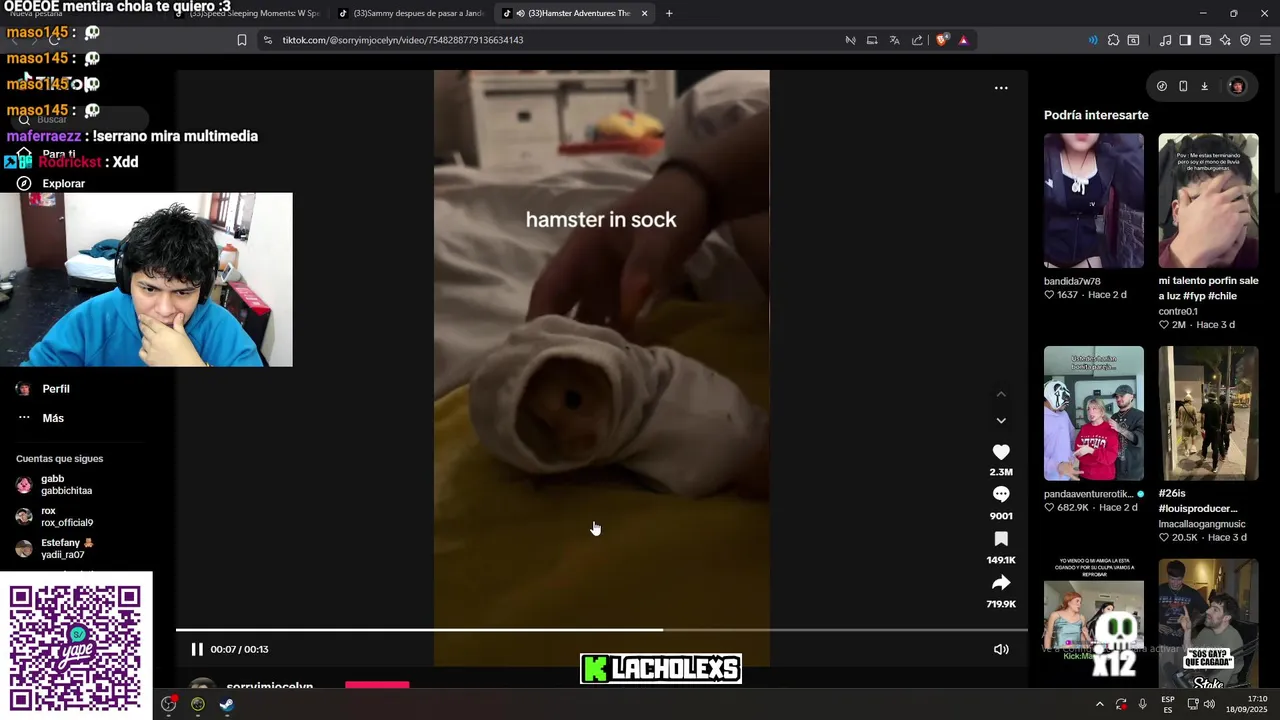Mute the Hamster Adventures tab audio icon
The height and width of the screenshot is (720, 1280).
pos(520,14)
